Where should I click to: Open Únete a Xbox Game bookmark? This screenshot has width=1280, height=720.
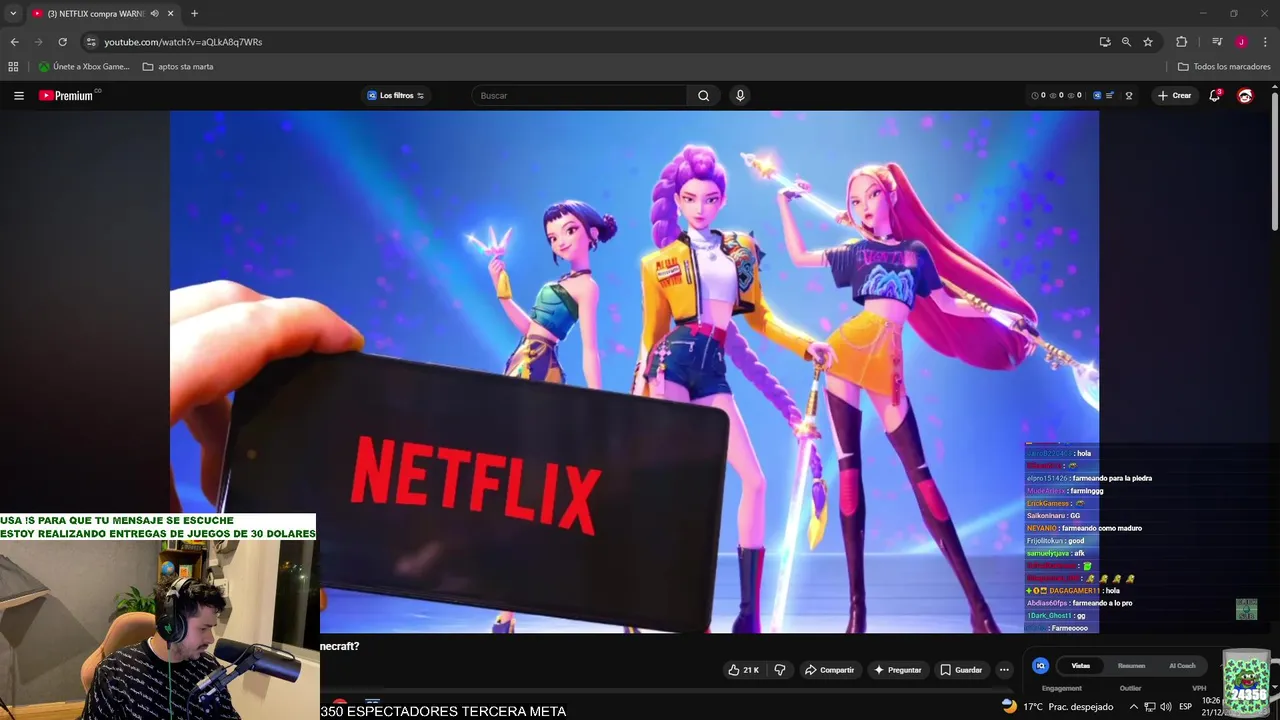point(84,67)
